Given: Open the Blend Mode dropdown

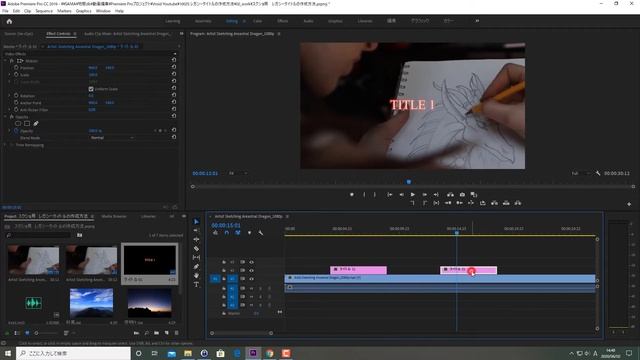Looking at the screenshot, I should (x=112, y=138).
